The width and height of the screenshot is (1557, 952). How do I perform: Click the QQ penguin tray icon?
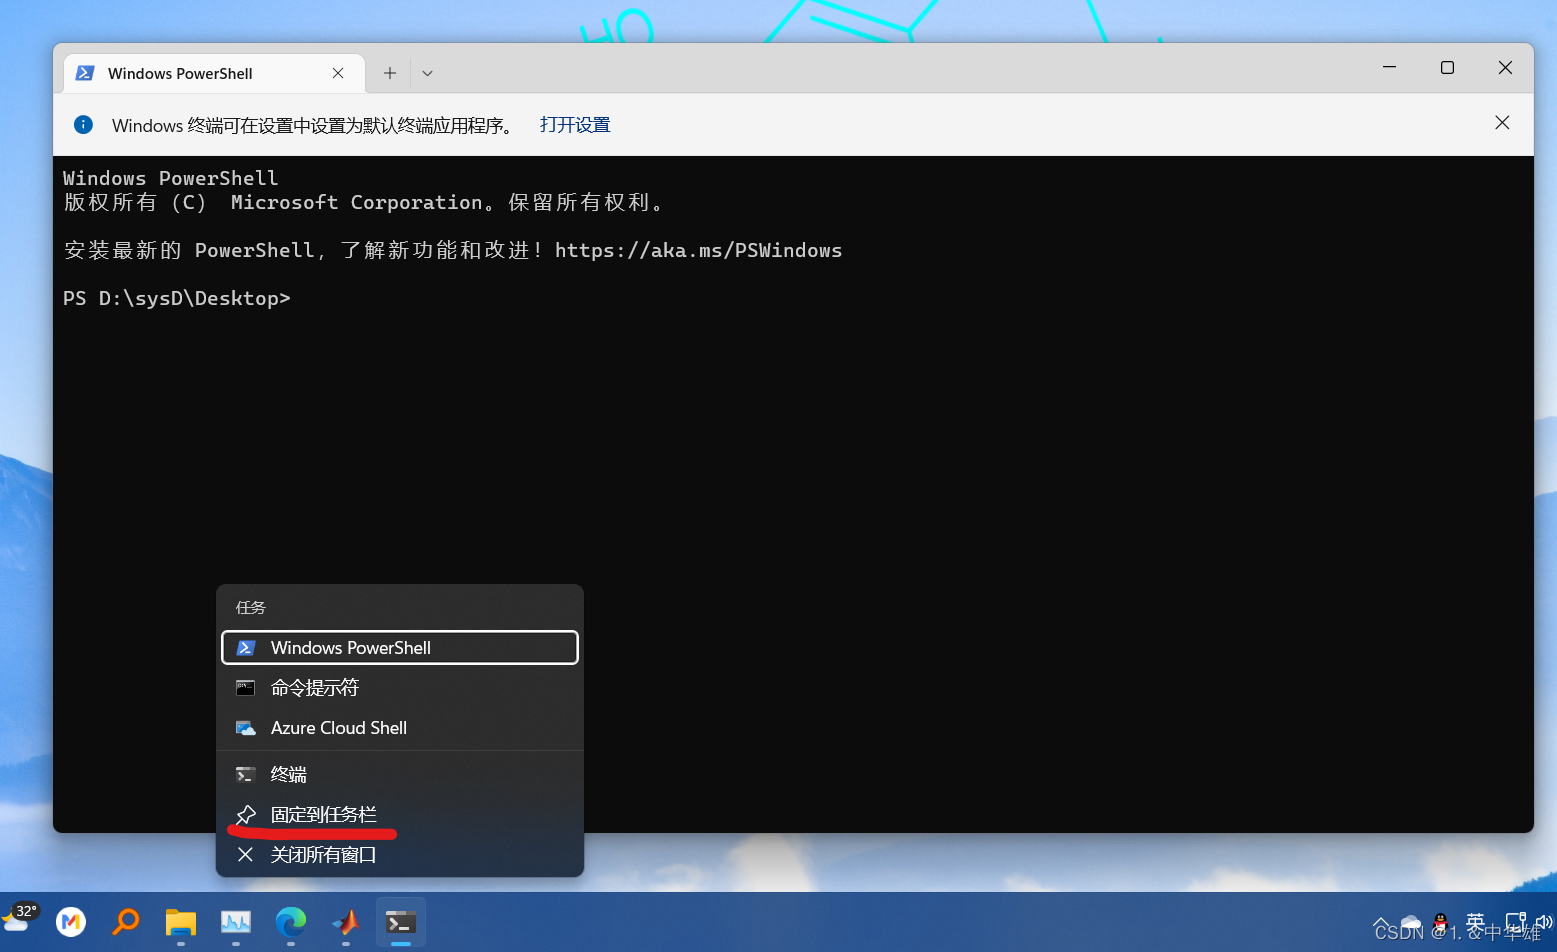(1441, 922)
